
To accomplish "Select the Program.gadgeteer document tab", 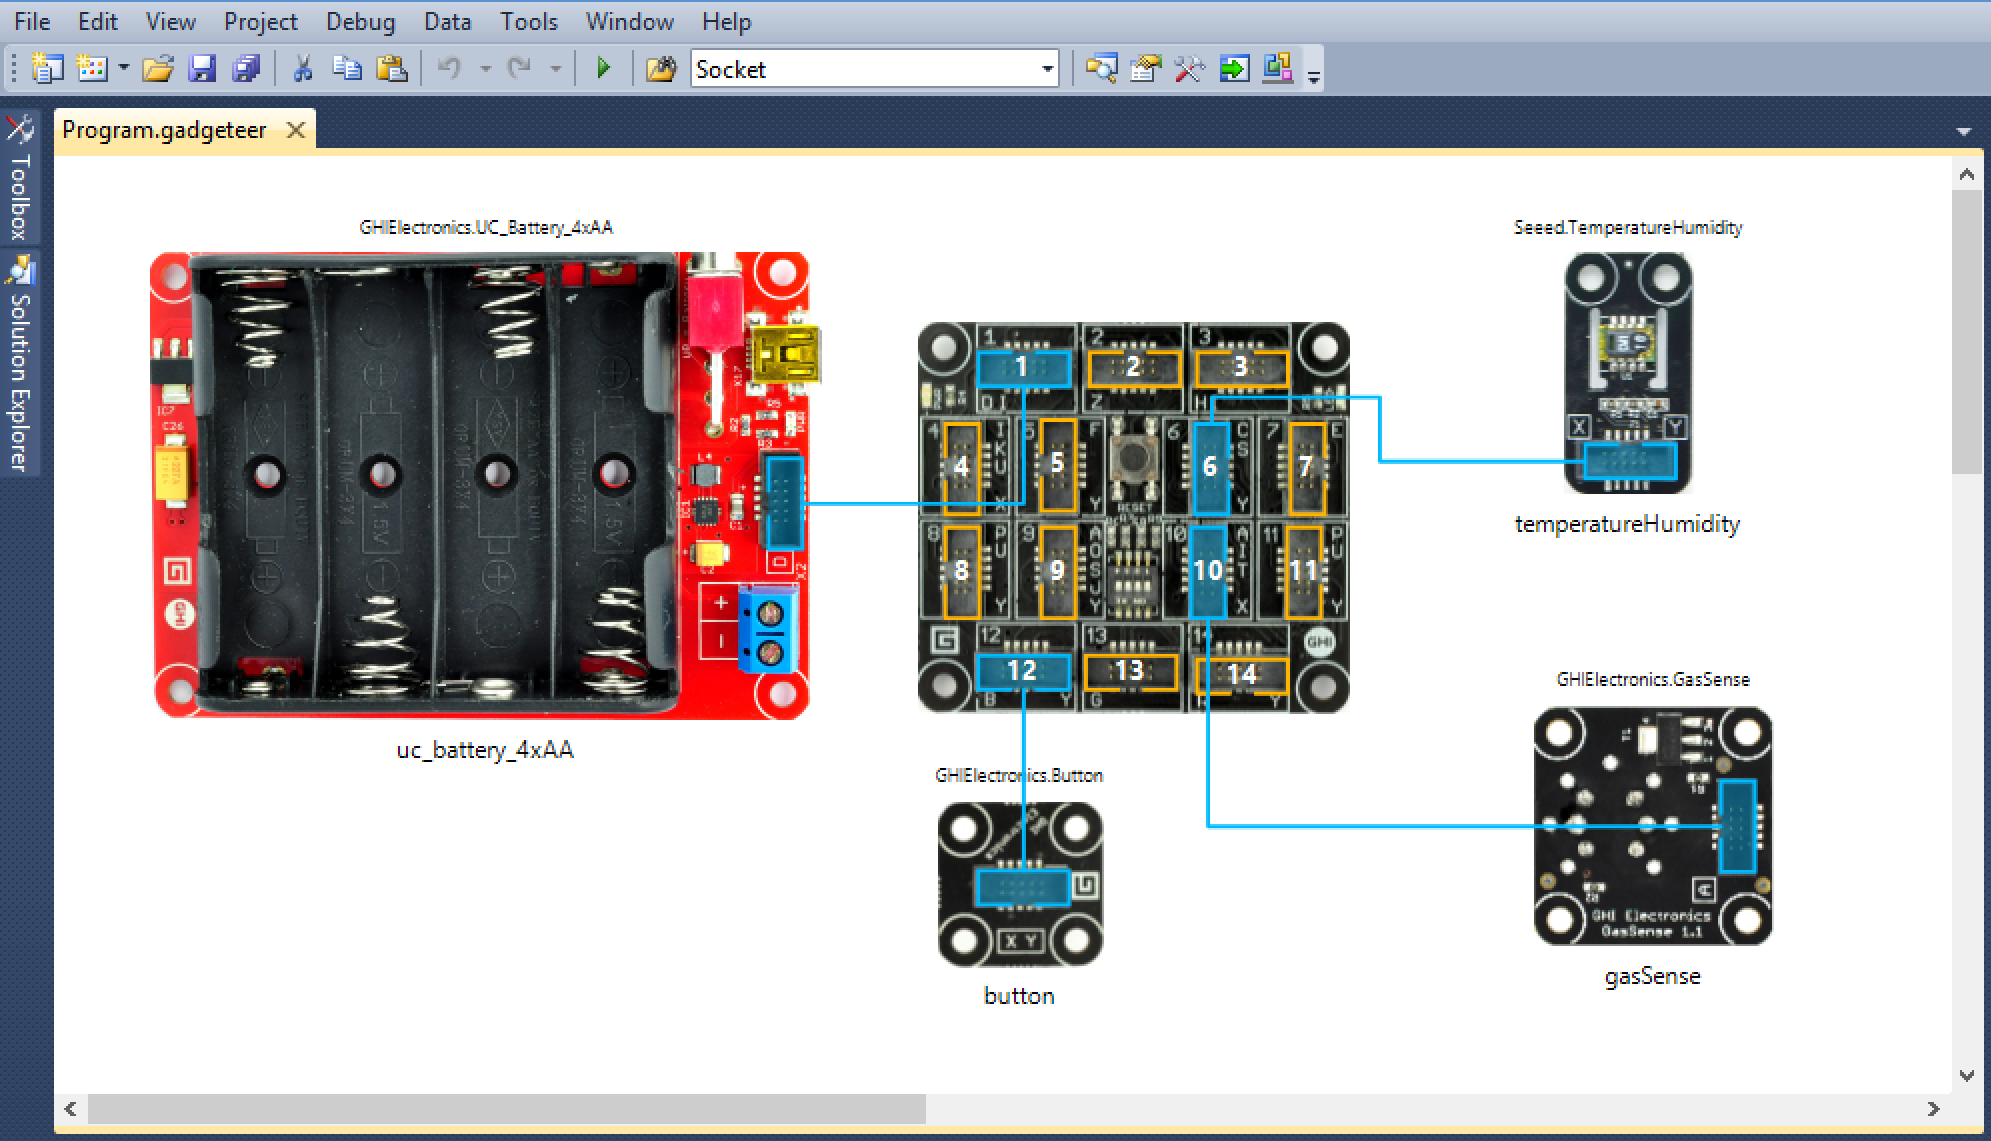I will coord(165,130).
